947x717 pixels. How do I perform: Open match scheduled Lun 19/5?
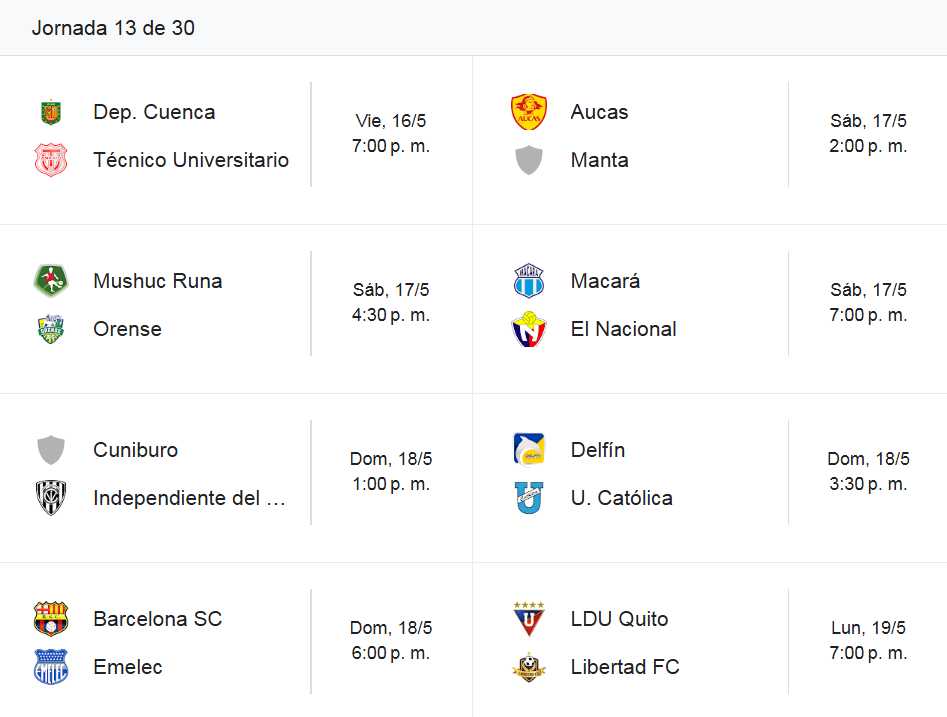[x=868, y=640]
